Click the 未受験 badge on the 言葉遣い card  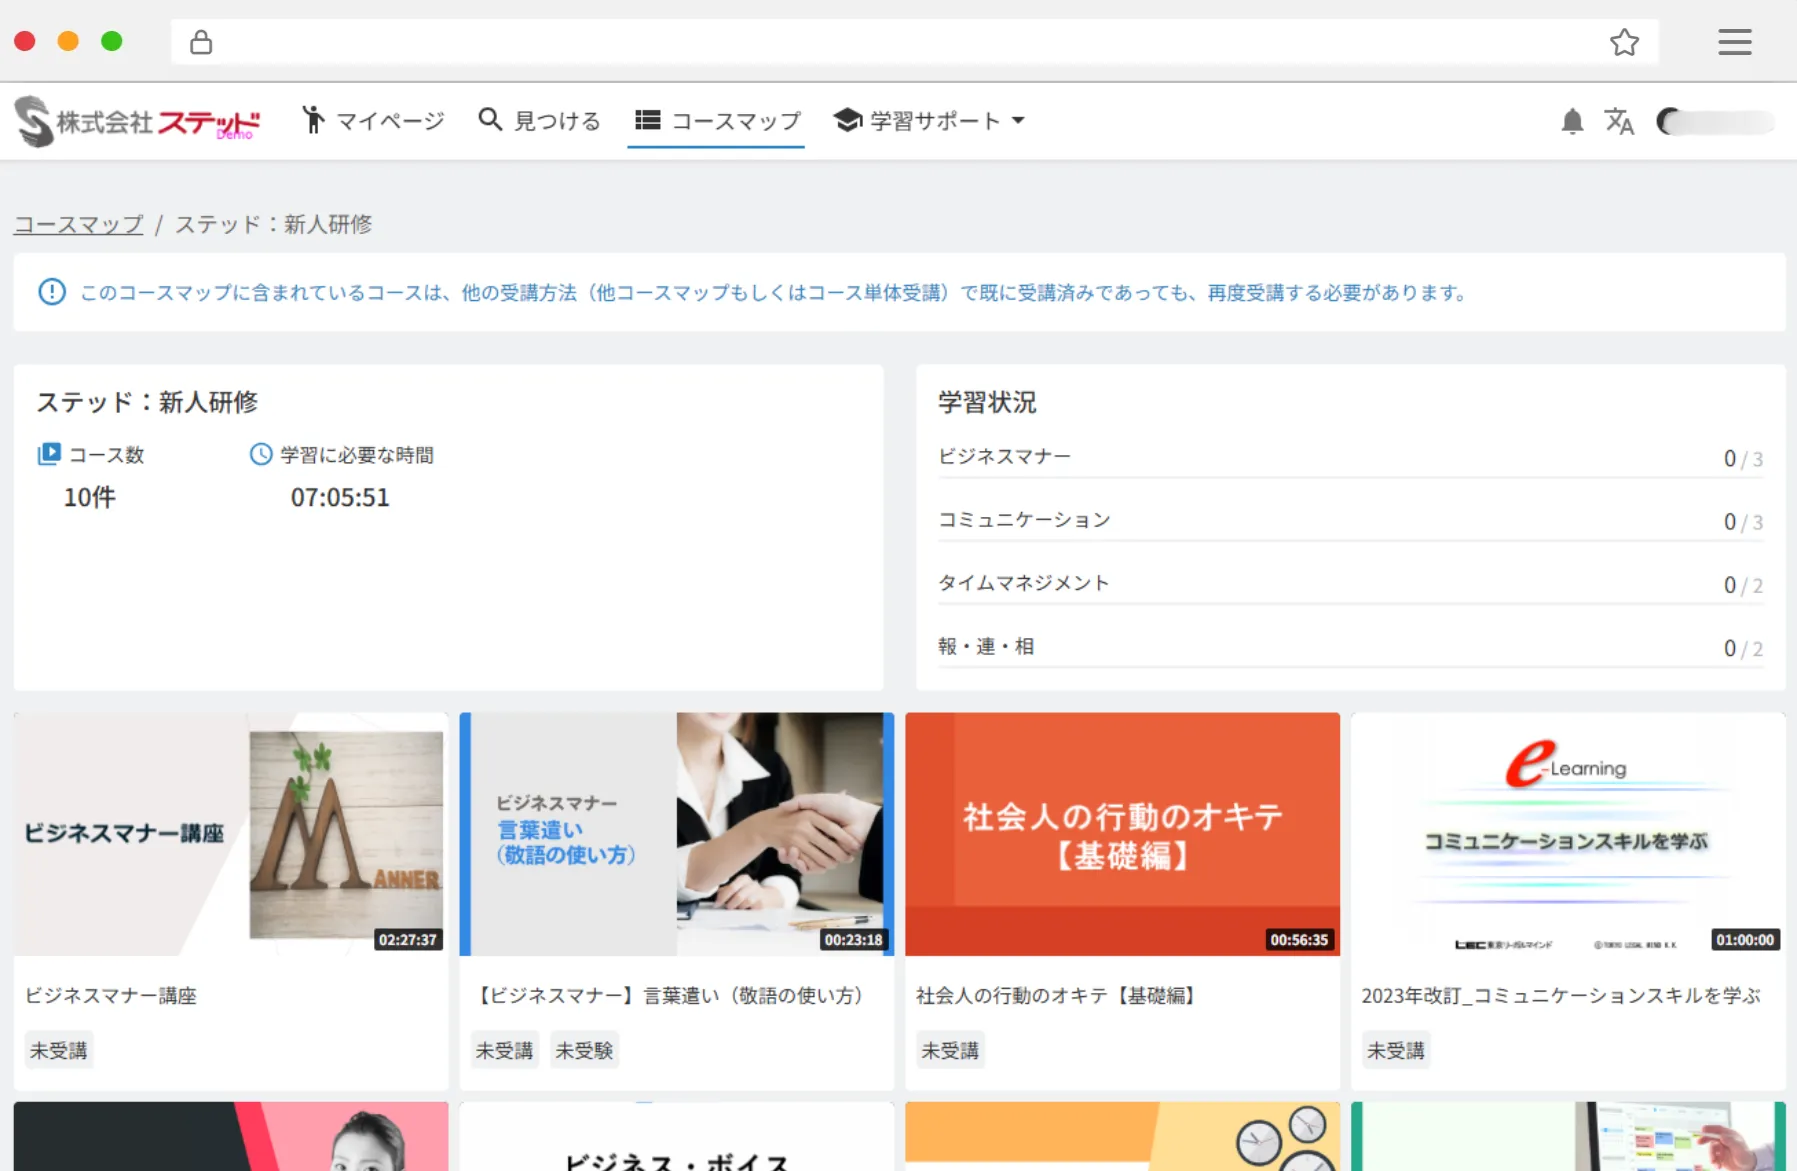click(584, 1050)
